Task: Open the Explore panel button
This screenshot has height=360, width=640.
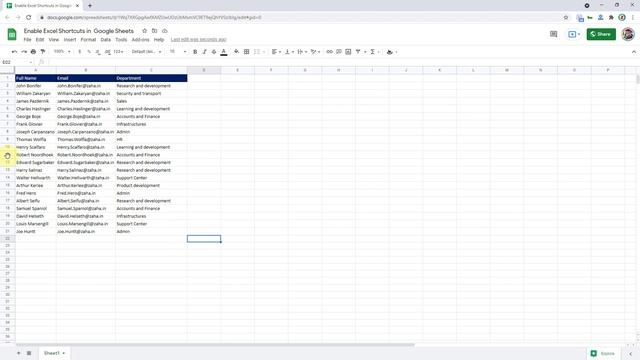Action: pyautogui.click(x=604, y=353)
